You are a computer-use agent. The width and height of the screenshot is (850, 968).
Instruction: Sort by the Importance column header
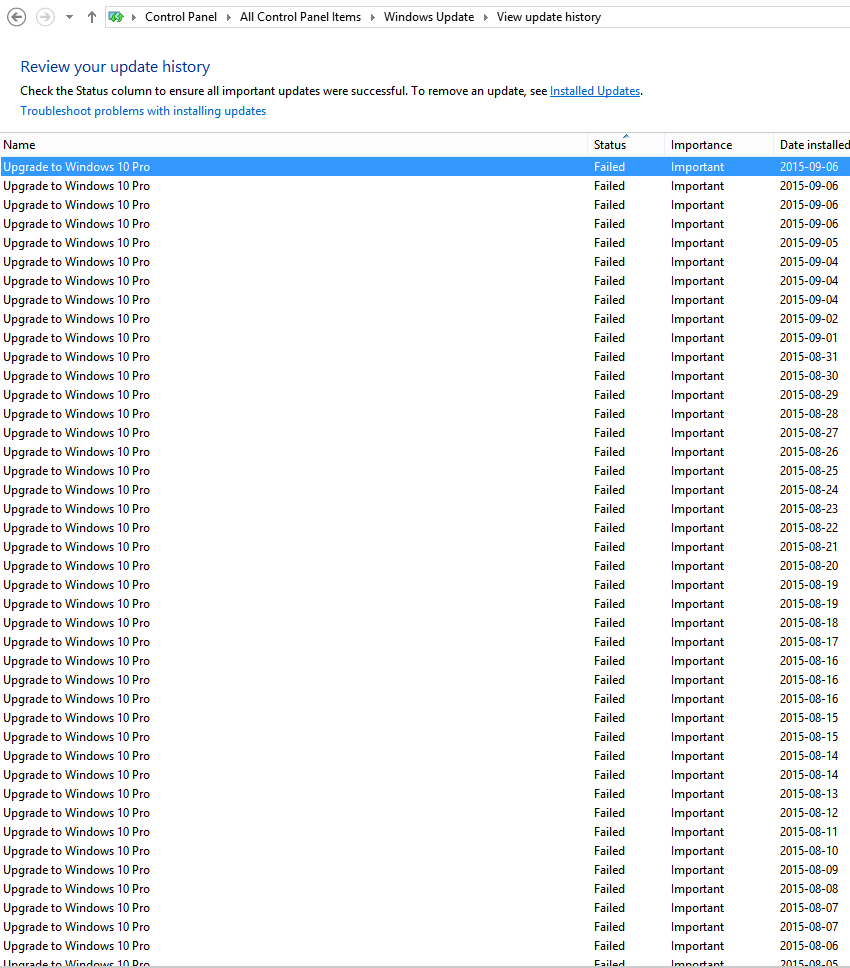click(x=719, y=145)
